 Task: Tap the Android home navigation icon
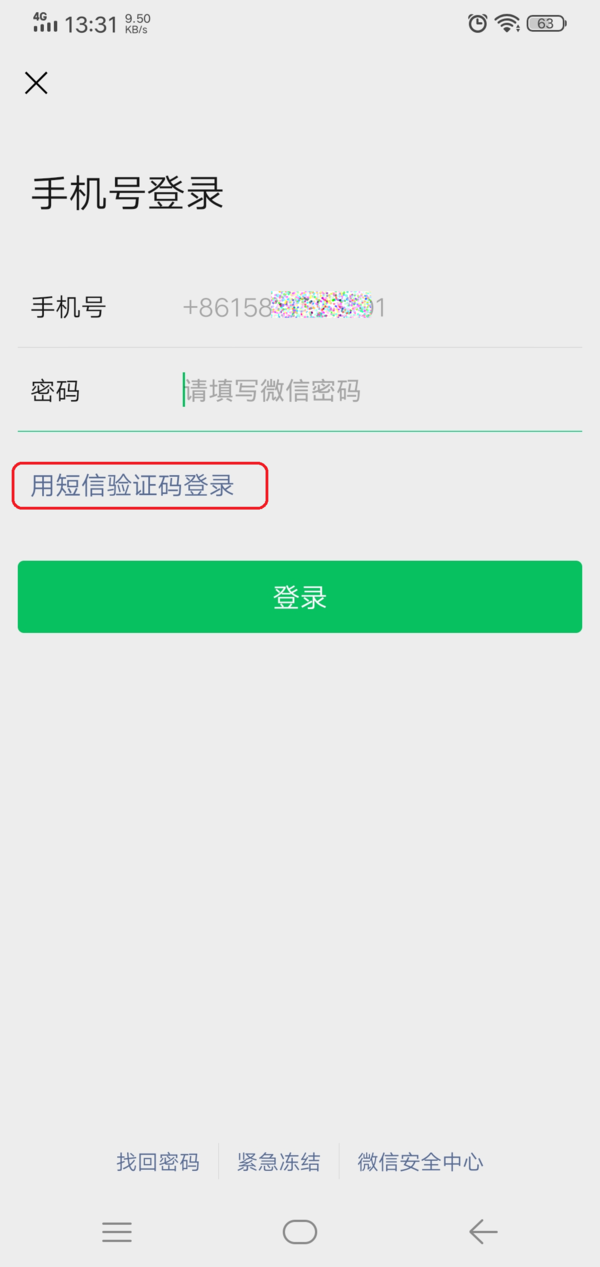[x=300, y=1231]
